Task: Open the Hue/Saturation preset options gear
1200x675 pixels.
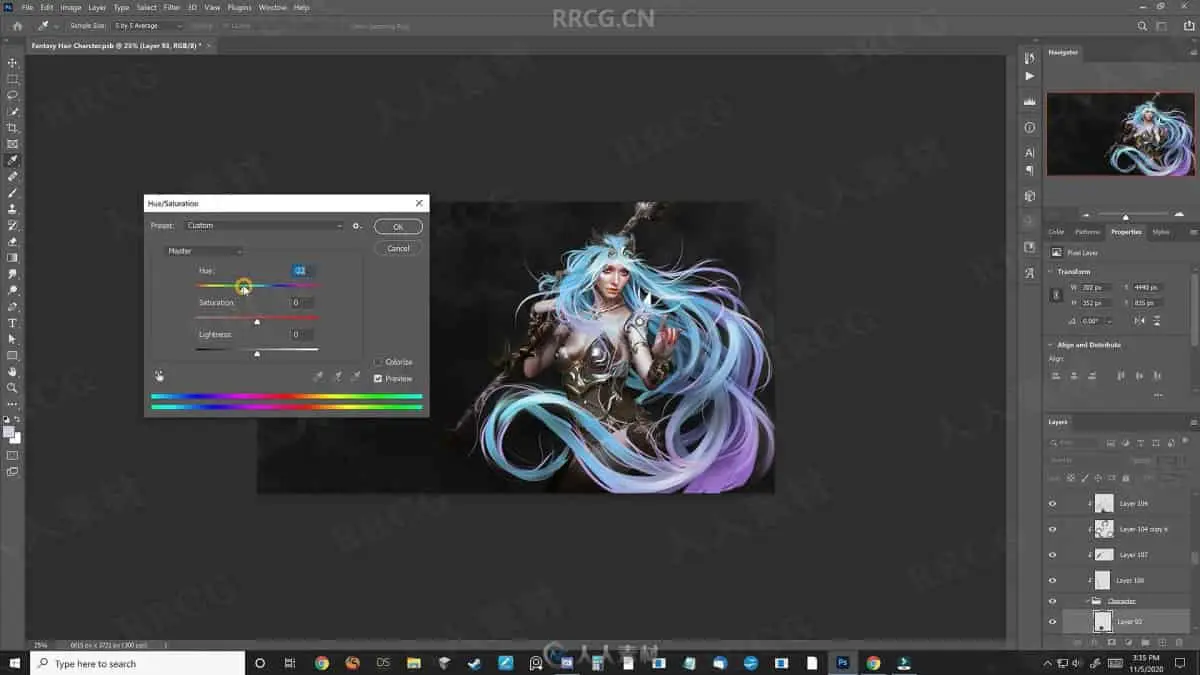Action: click(357, 226)
